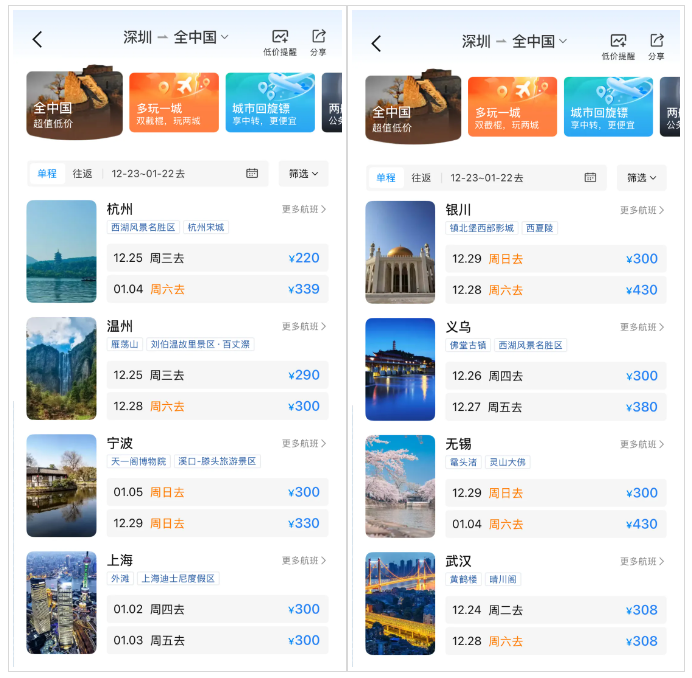Tap the 分享 share icon in the left screen
The image size is (692, 678).
318,41
